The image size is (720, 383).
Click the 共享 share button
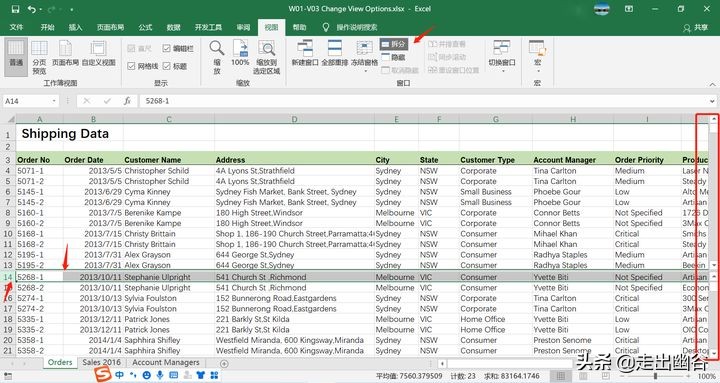696,28
